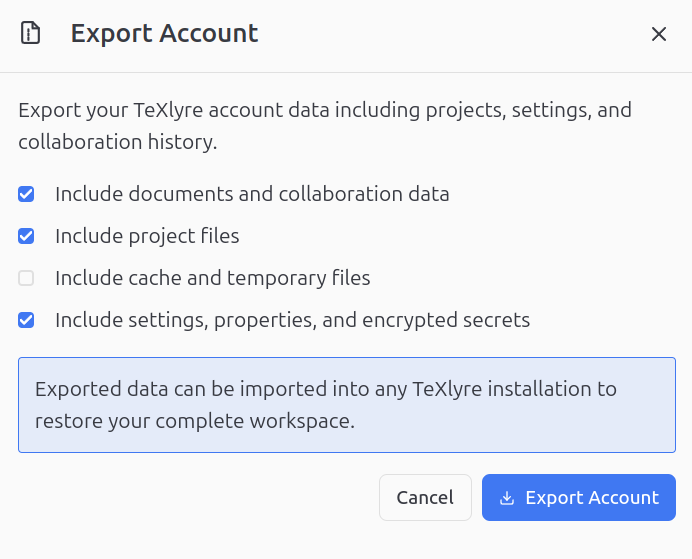
Task: Close the Export Account dialog with X
Action: (659, 34)
